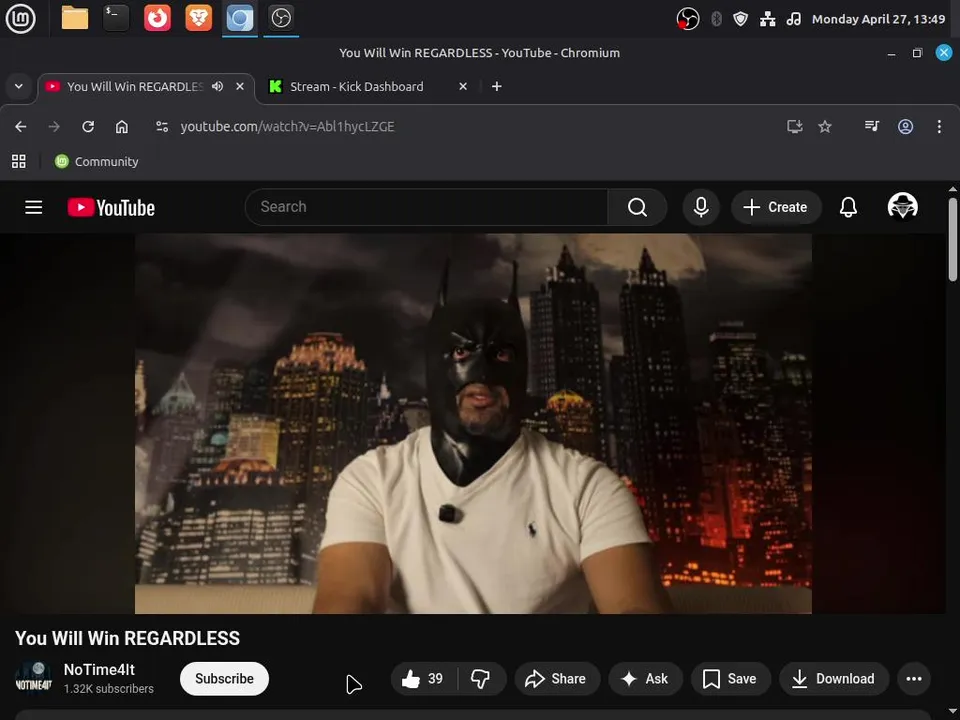Switch to the You Will Win REGARDLESS tab
The height and width of the screenshot is (720, 960).
pyautogui.click(x=135, y=86)
